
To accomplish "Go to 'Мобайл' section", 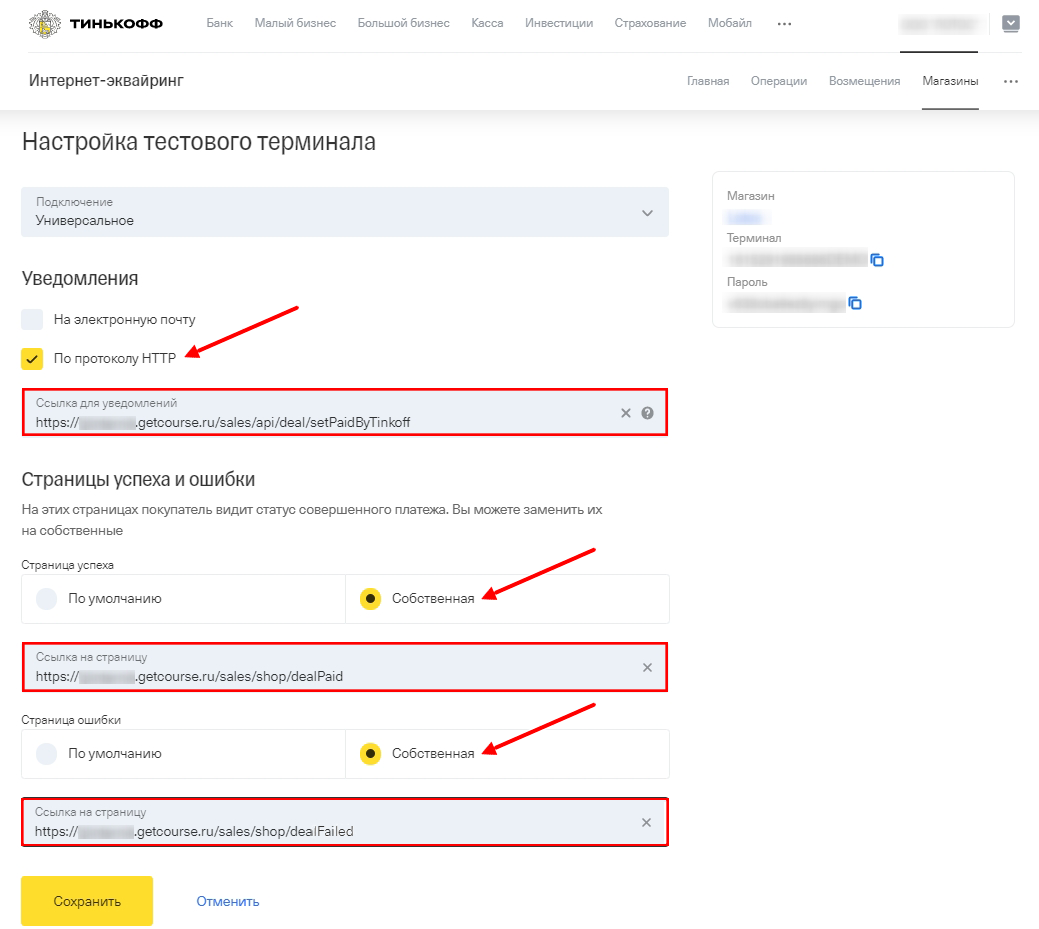I will (730, 23).
